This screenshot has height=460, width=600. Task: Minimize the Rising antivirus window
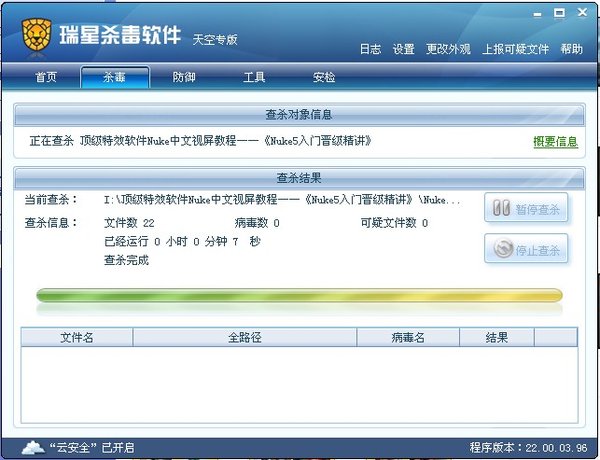click(x=537, y=15)
